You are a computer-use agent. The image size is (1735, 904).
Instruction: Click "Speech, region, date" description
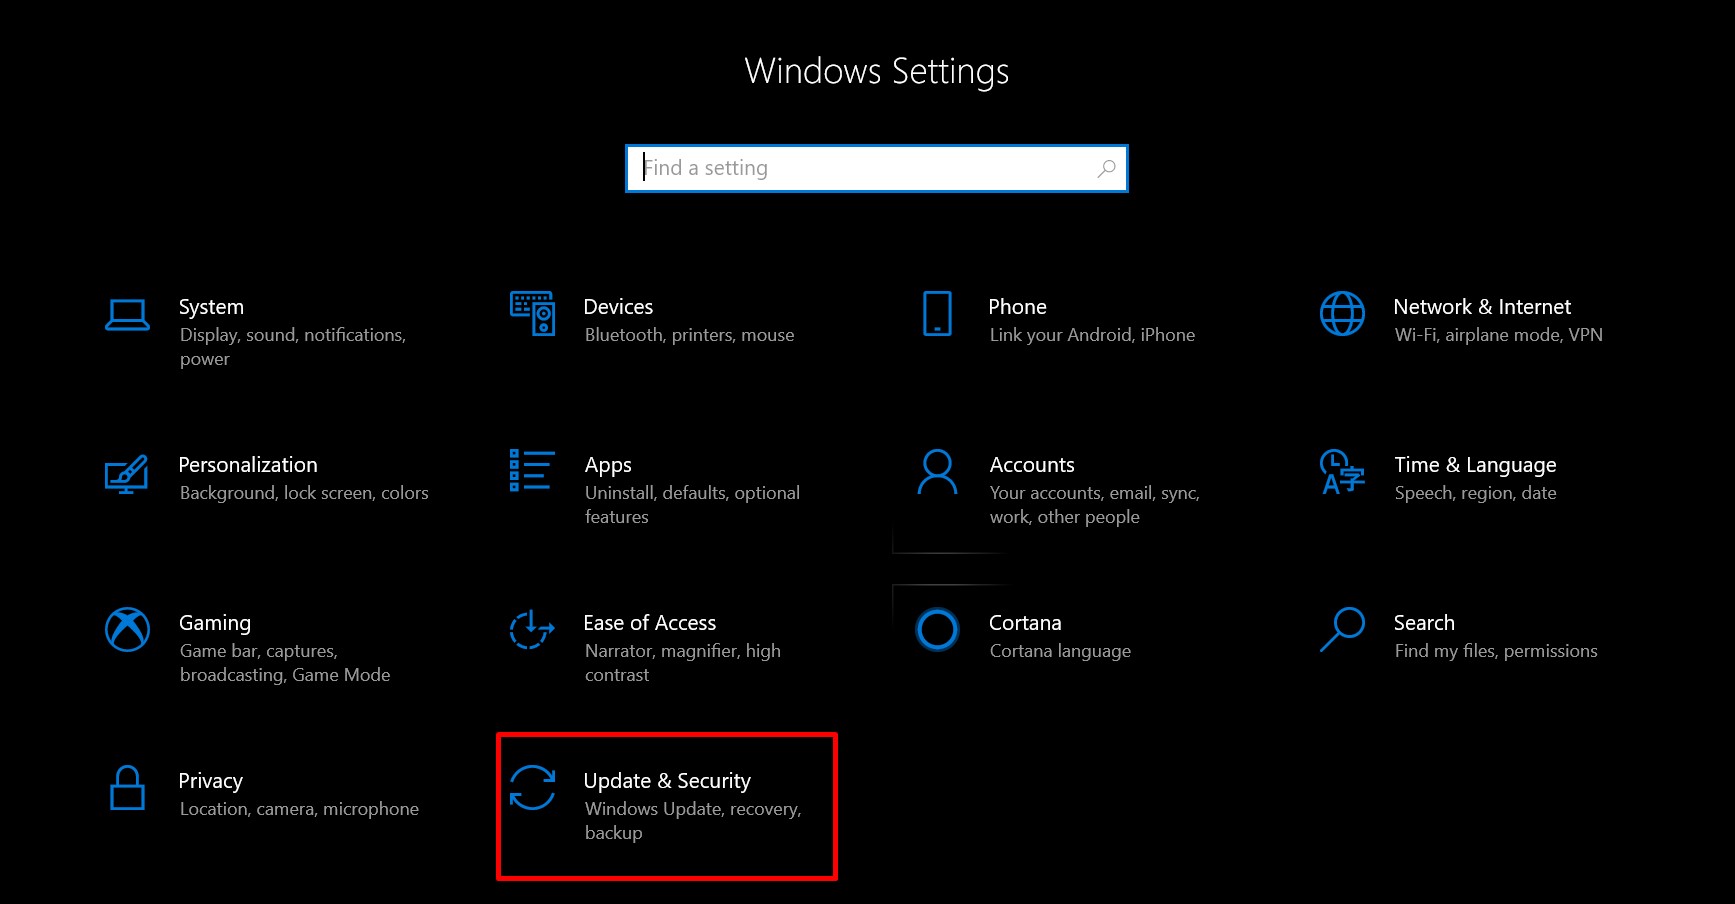pyautogui.click(x=1476, y=493)
